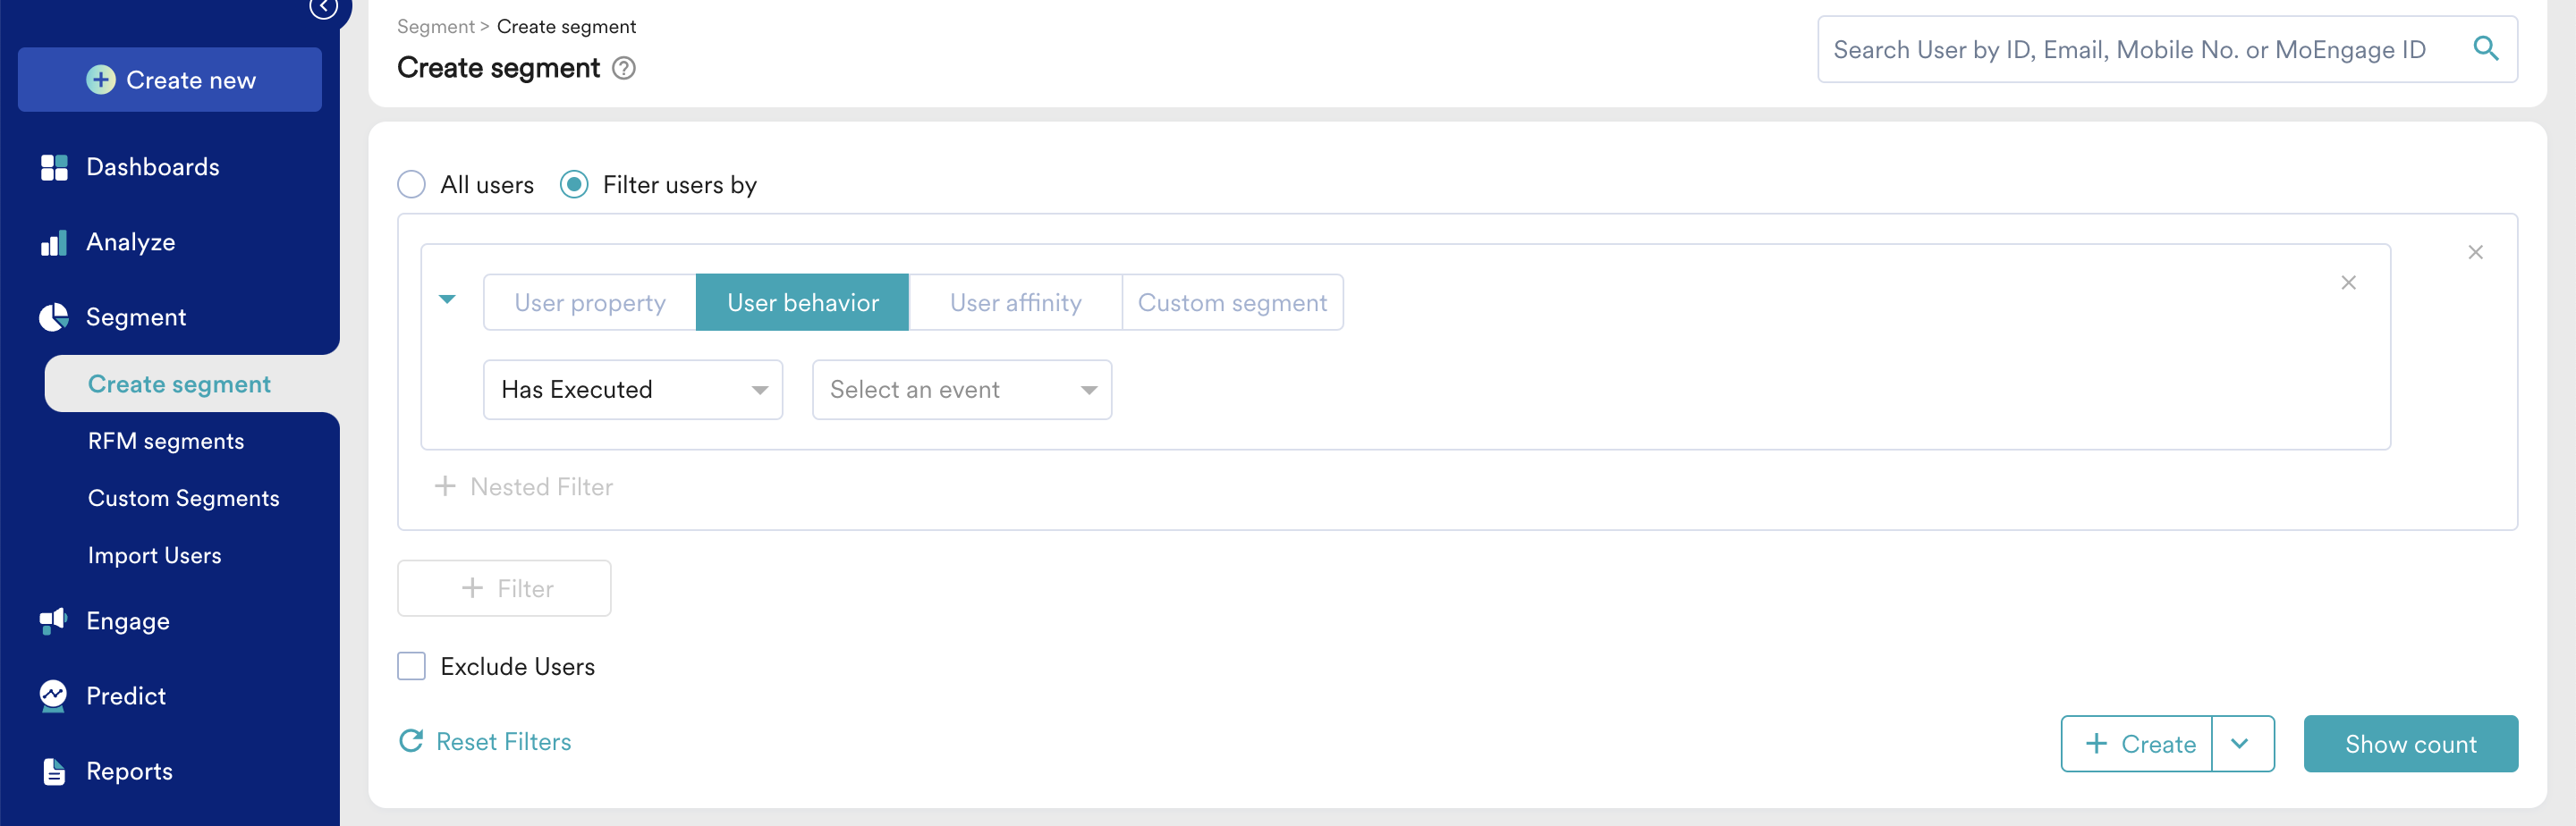
Task: Click the Show count button
Action: [x=2411, y=743]
